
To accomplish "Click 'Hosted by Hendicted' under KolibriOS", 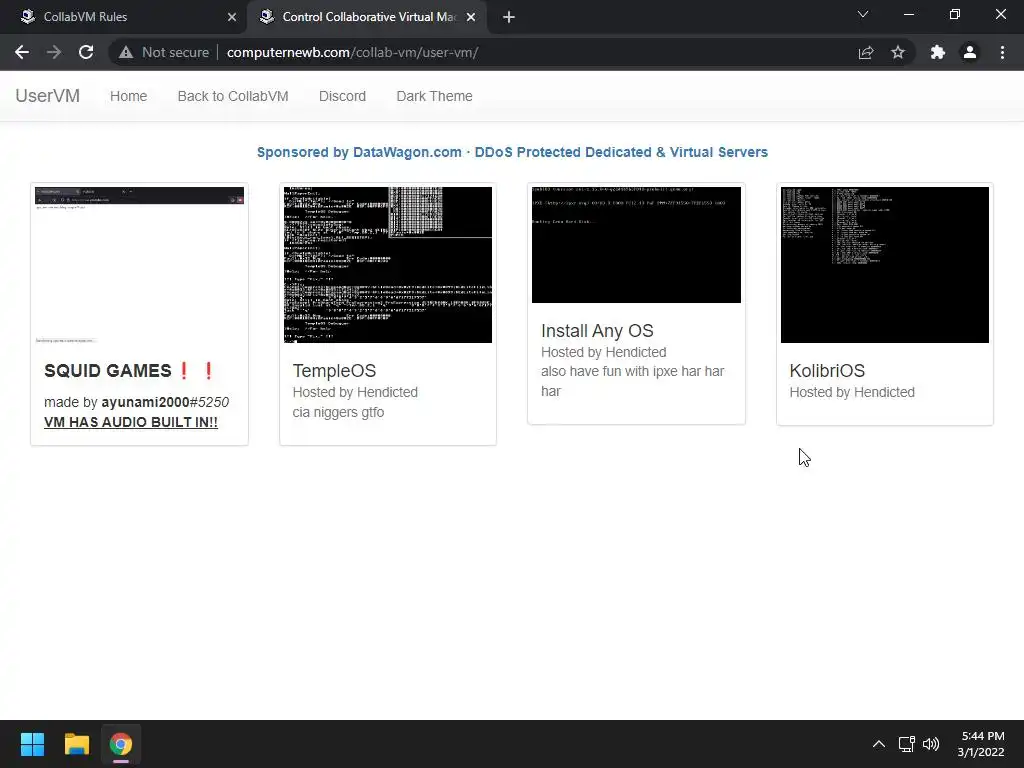I will [x=852, y=392].
